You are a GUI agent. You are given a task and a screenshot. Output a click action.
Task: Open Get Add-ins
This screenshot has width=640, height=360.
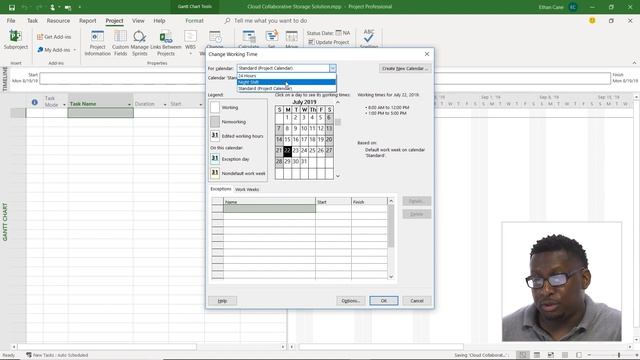tap(54, 37)
